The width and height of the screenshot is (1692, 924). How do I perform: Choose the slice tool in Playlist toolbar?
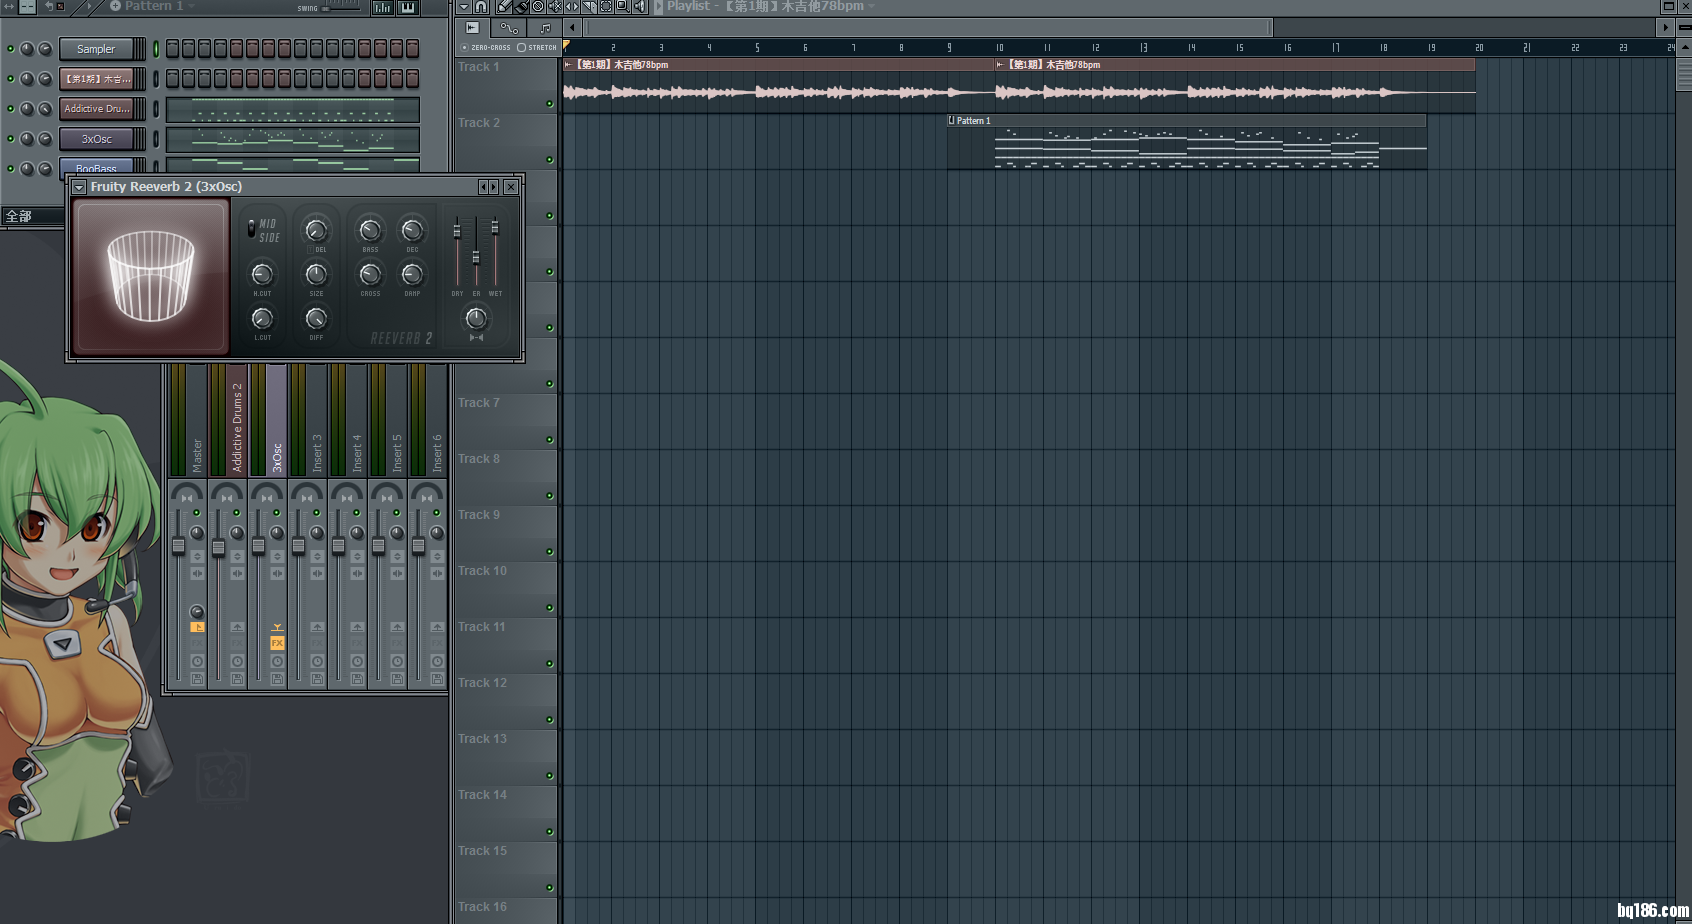point(589,7)
